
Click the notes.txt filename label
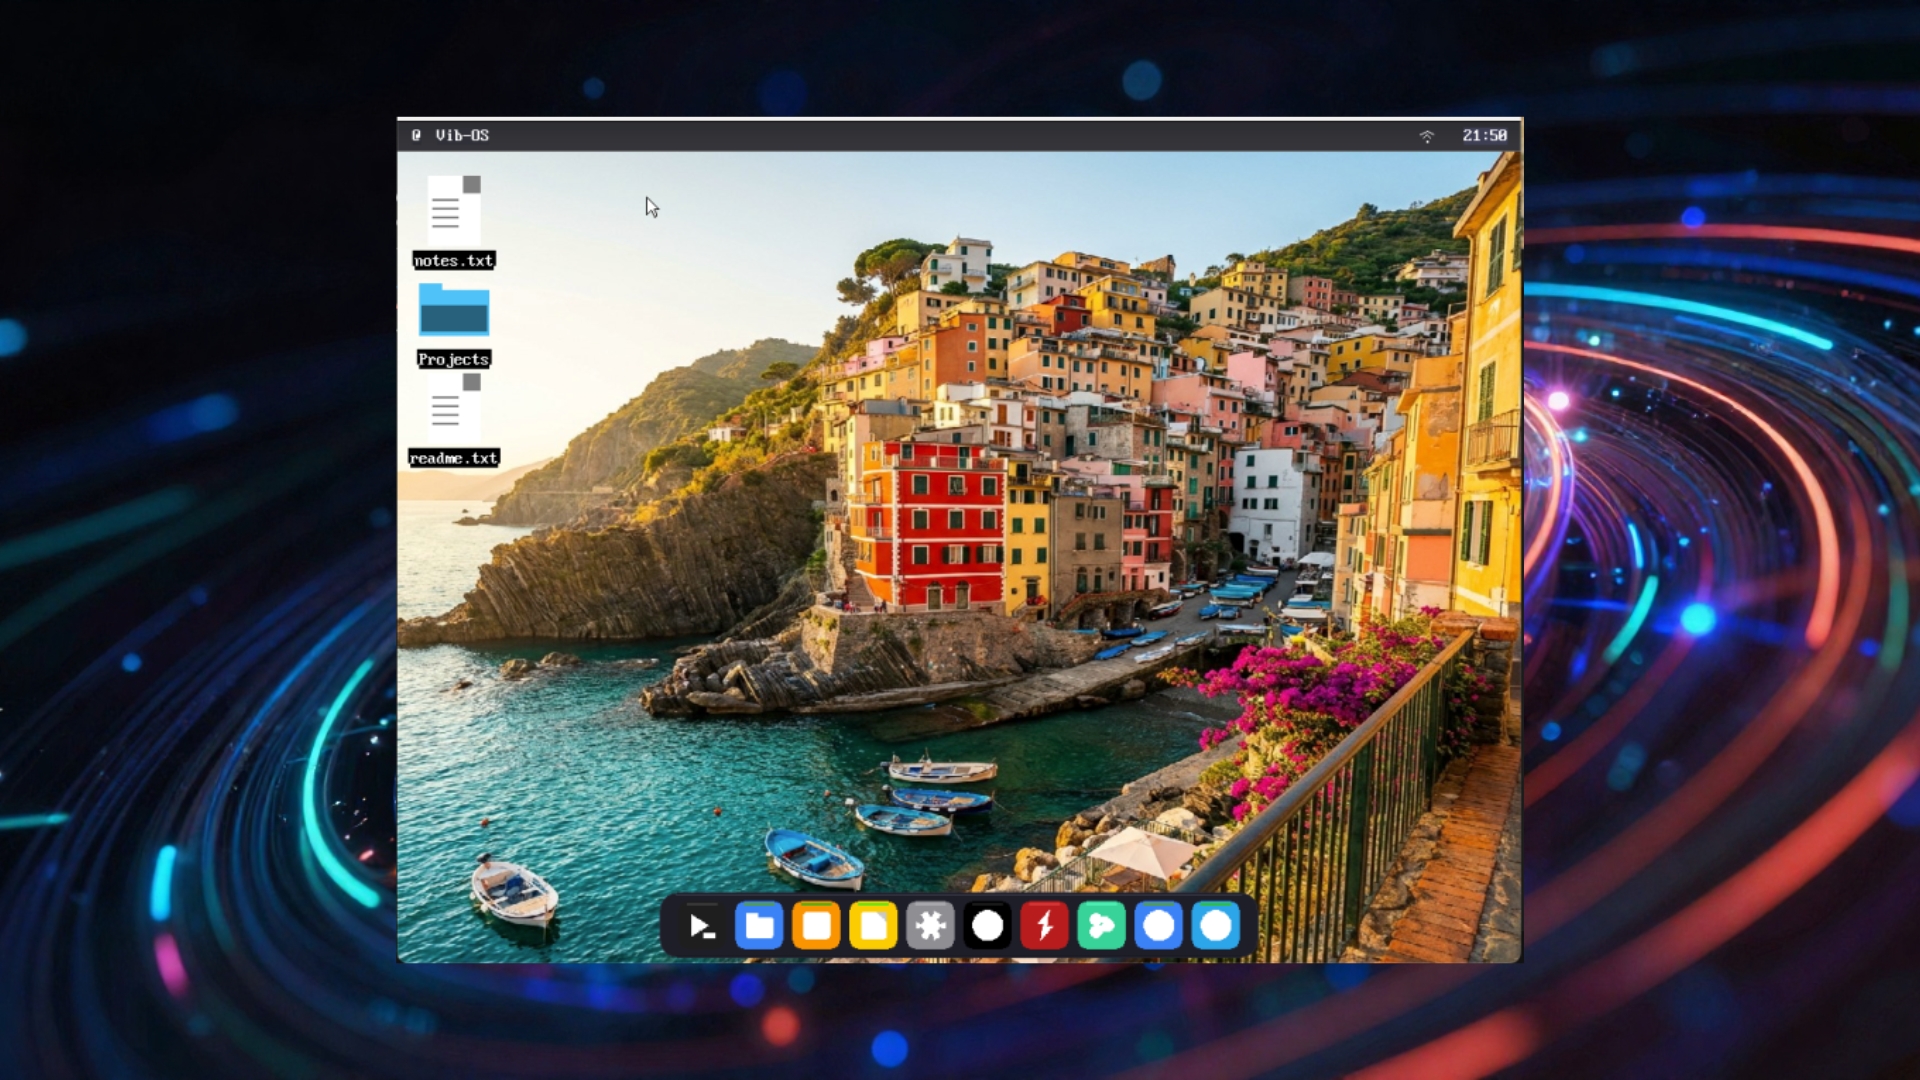[454, 260]
